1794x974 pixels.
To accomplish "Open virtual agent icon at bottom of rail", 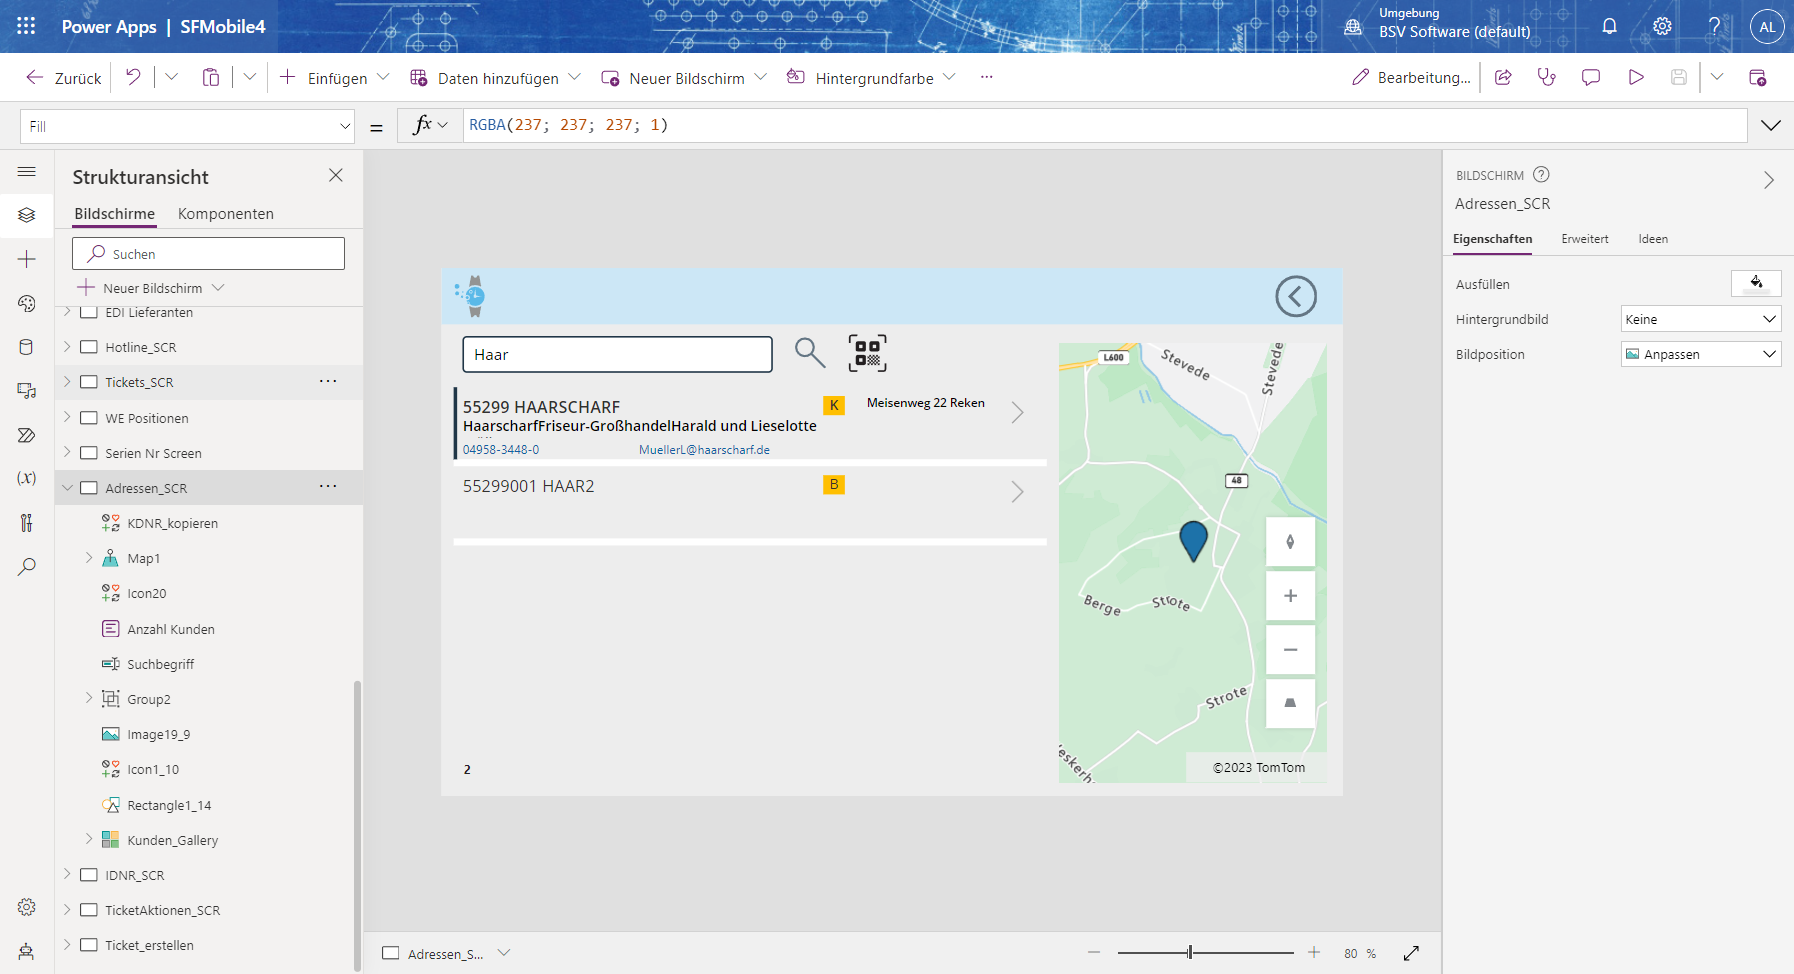I will tap(27, 951).
